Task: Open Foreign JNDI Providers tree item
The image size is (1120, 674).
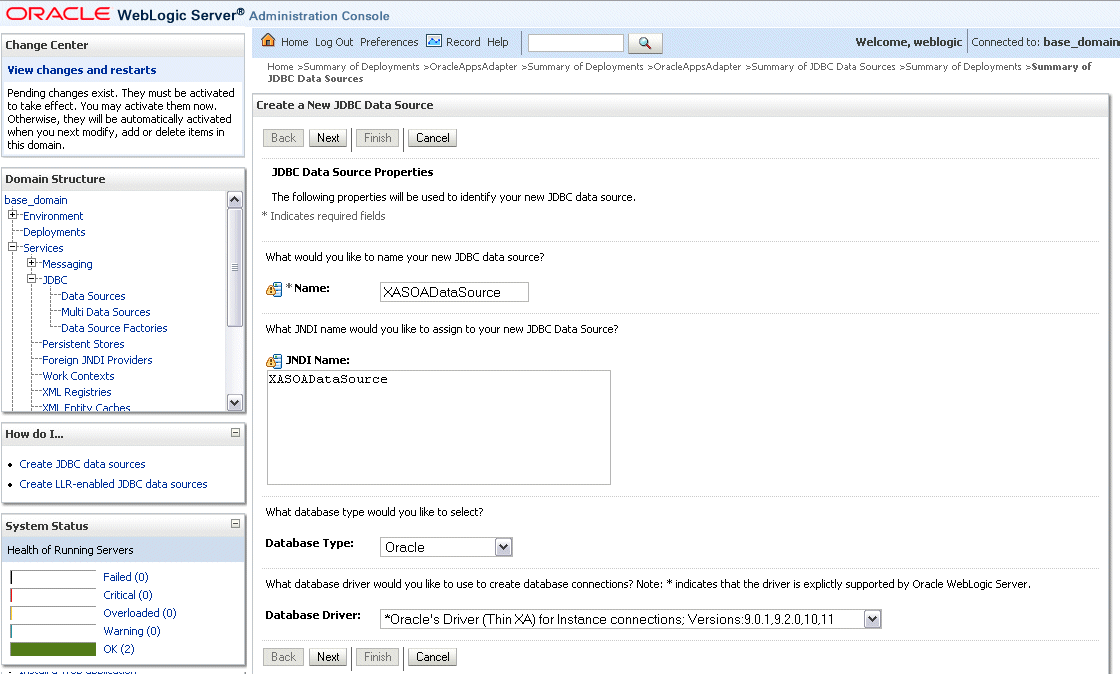Action: point(97,360)
